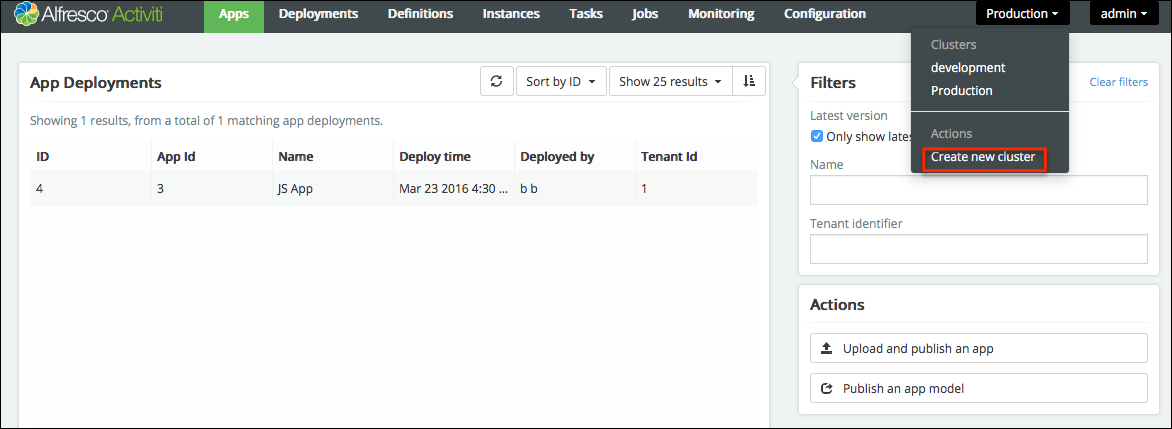The height and width of the screenshot is (429, 1172).
Task: Toggle the Only show latest version checkbox
Action: pyautogui.click(x=817, y=136)
